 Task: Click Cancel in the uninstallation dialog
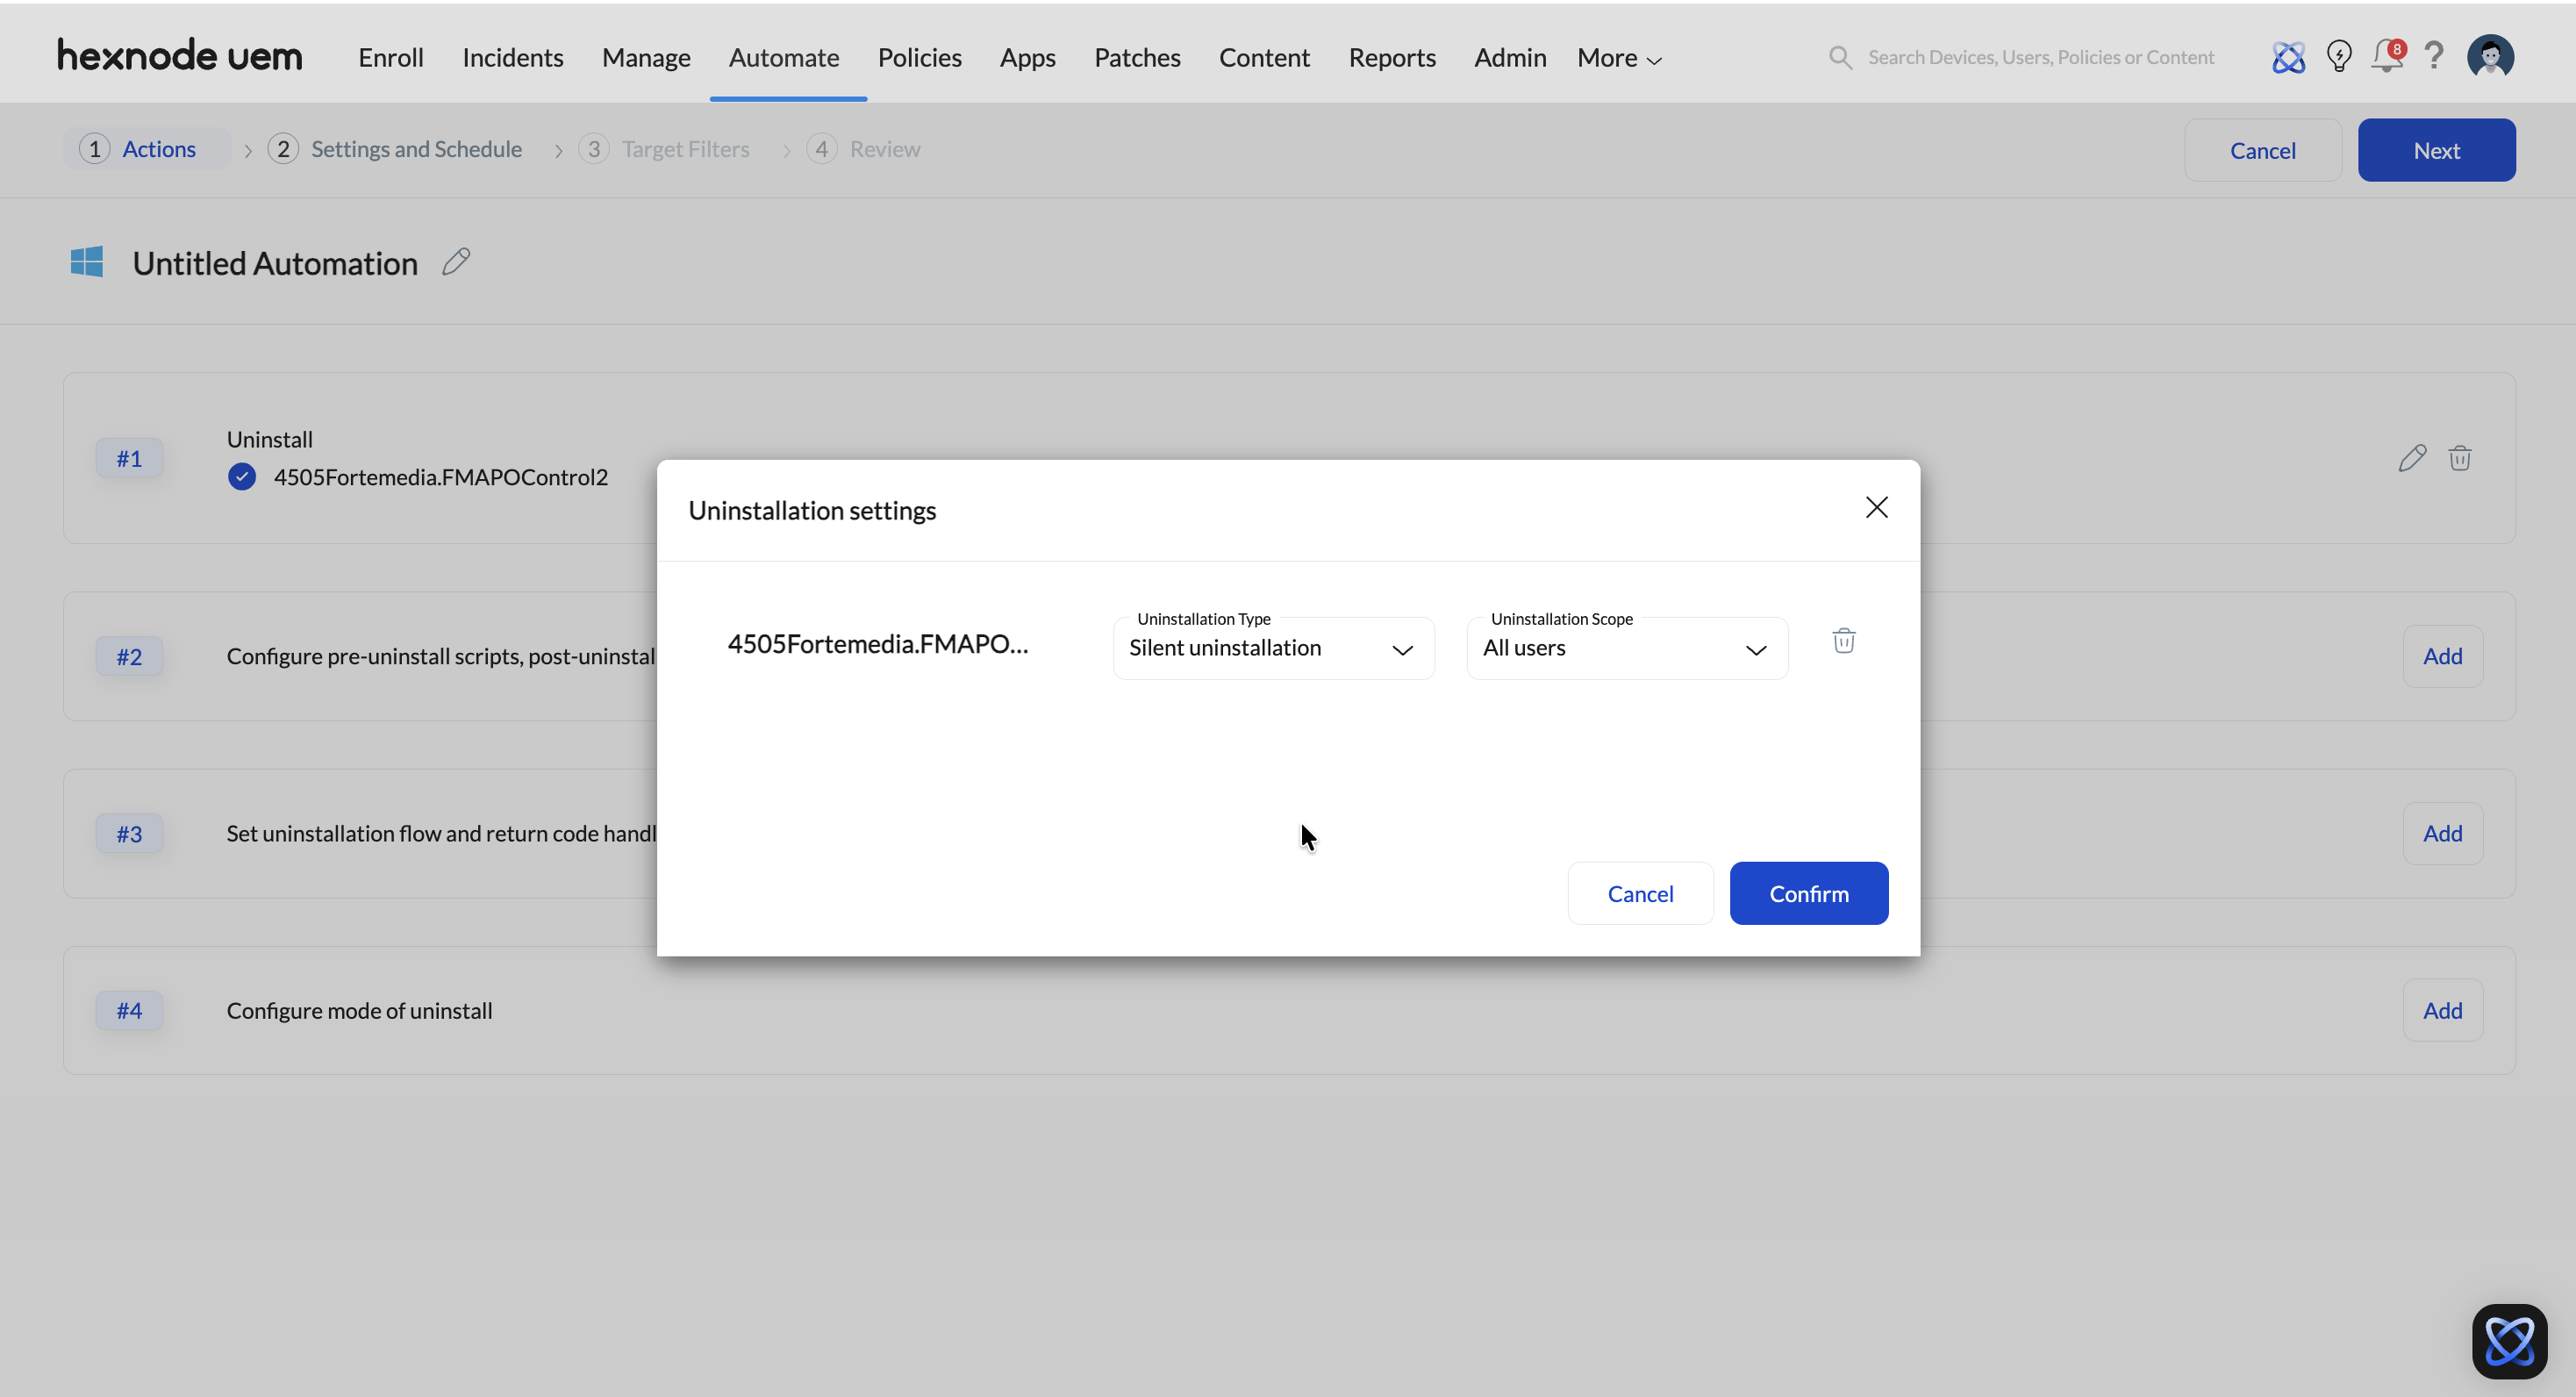point(1639,894)
